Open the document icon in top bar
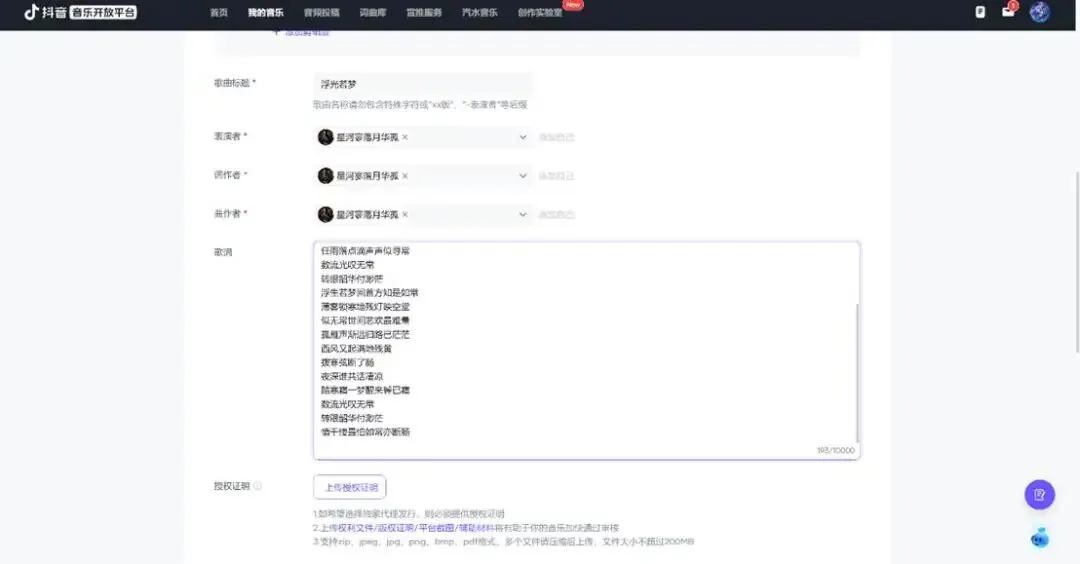 pos(980,12)
